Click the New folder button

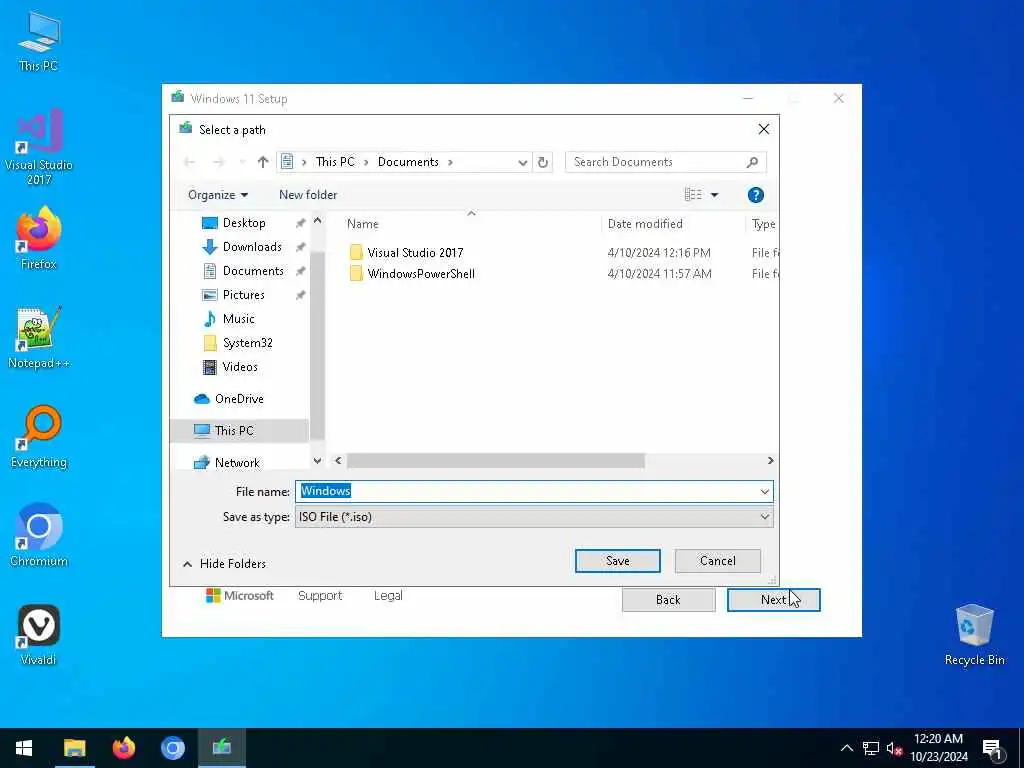point(308,195)
